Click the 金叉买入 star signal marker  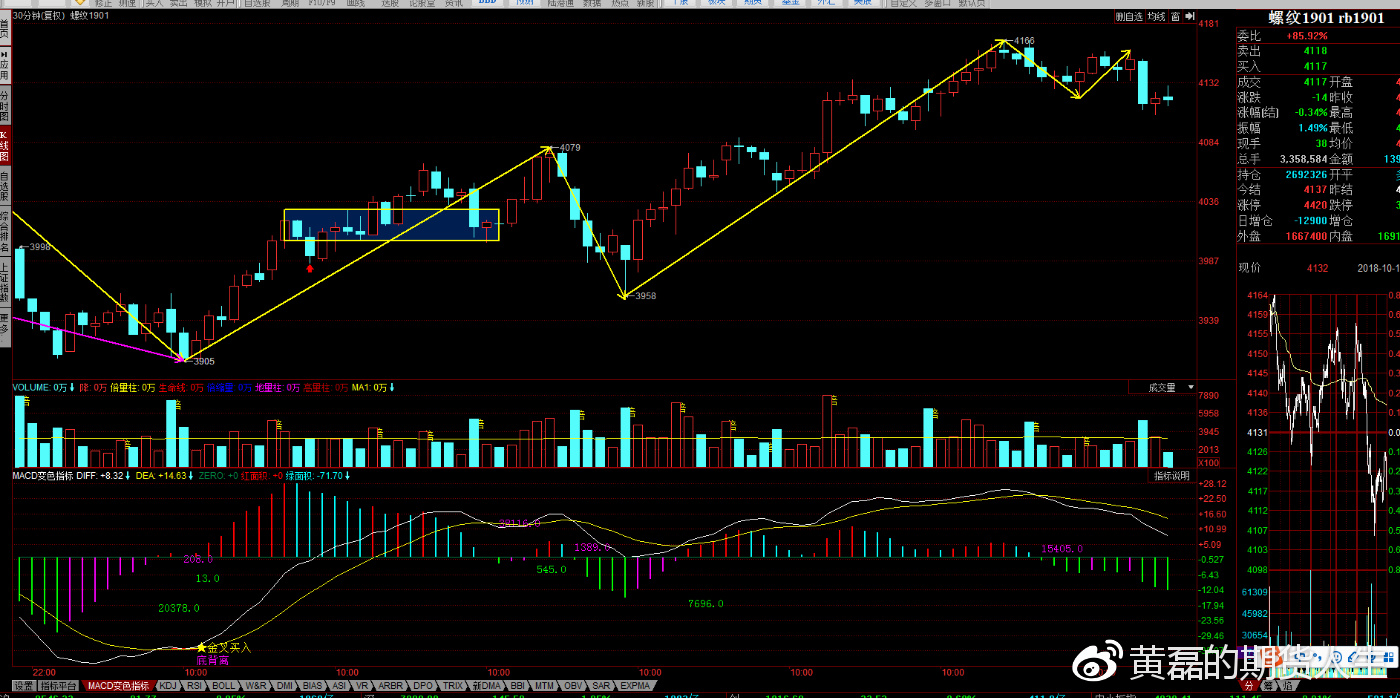coord(201,648)
